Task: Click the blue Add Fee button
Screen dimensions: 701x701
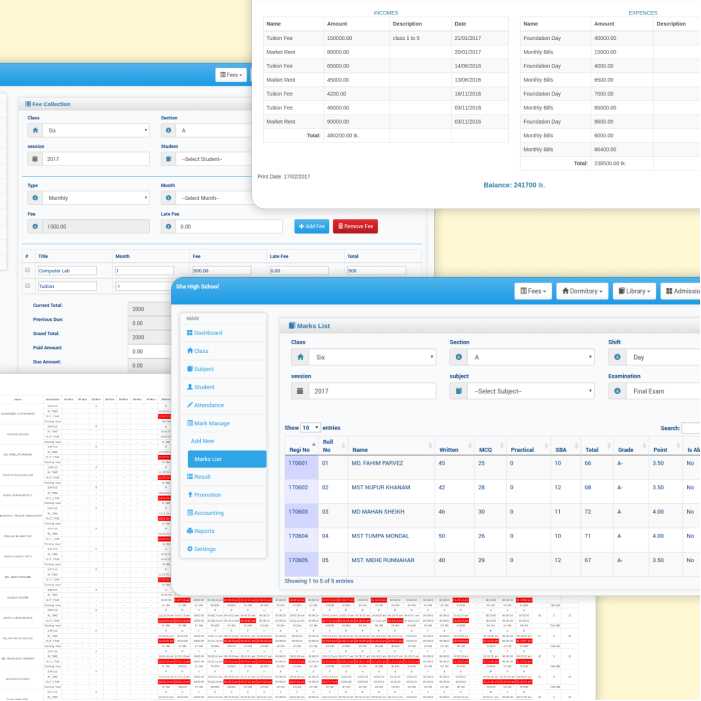Action: [311, 227]
